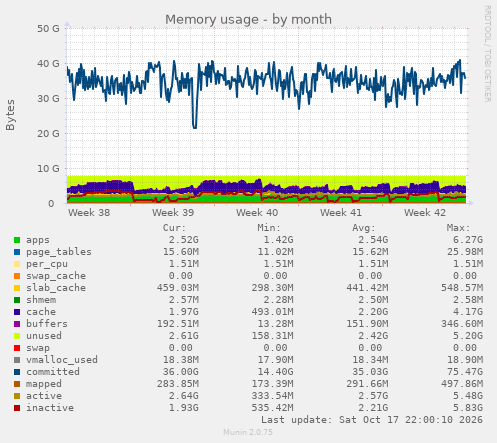Click the 'swap' legend label
Screen dimensions: 497x443
tap(38, 348)
